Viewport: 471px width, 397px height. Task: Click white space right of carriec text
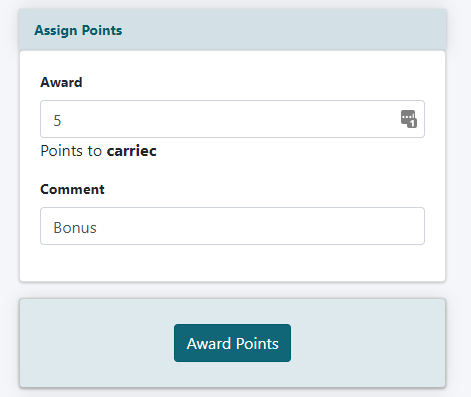(290, 151)
